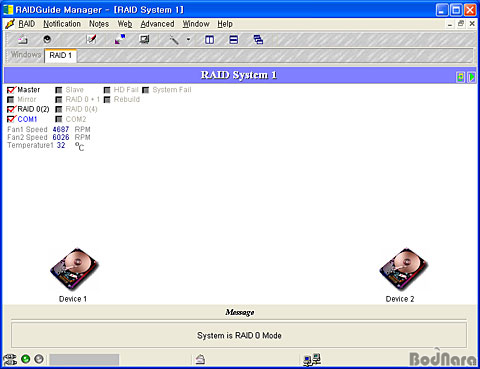Open the Notes menu
The width and height of the screenshot is (480, 369).
pyautogui.click(x=99, y=24)
